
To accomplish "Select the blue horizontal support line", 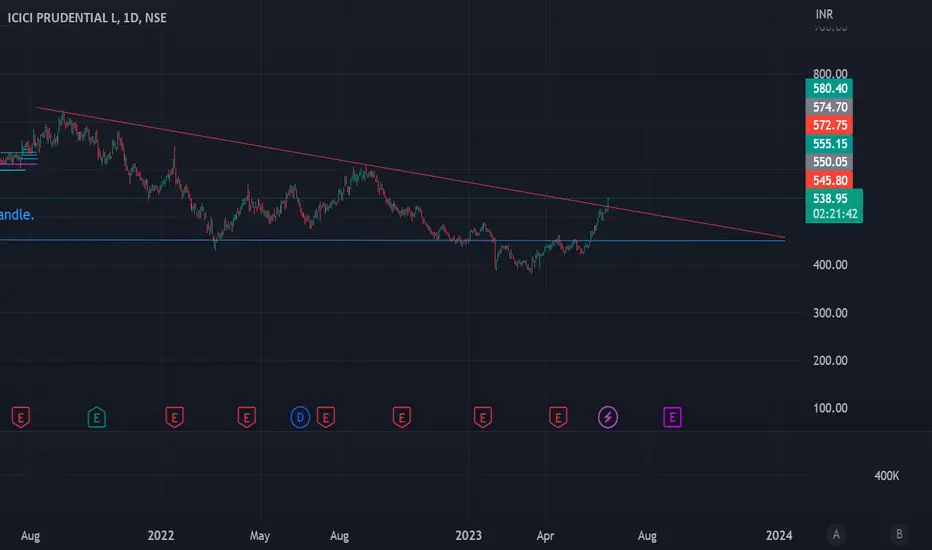I will 392,240.
